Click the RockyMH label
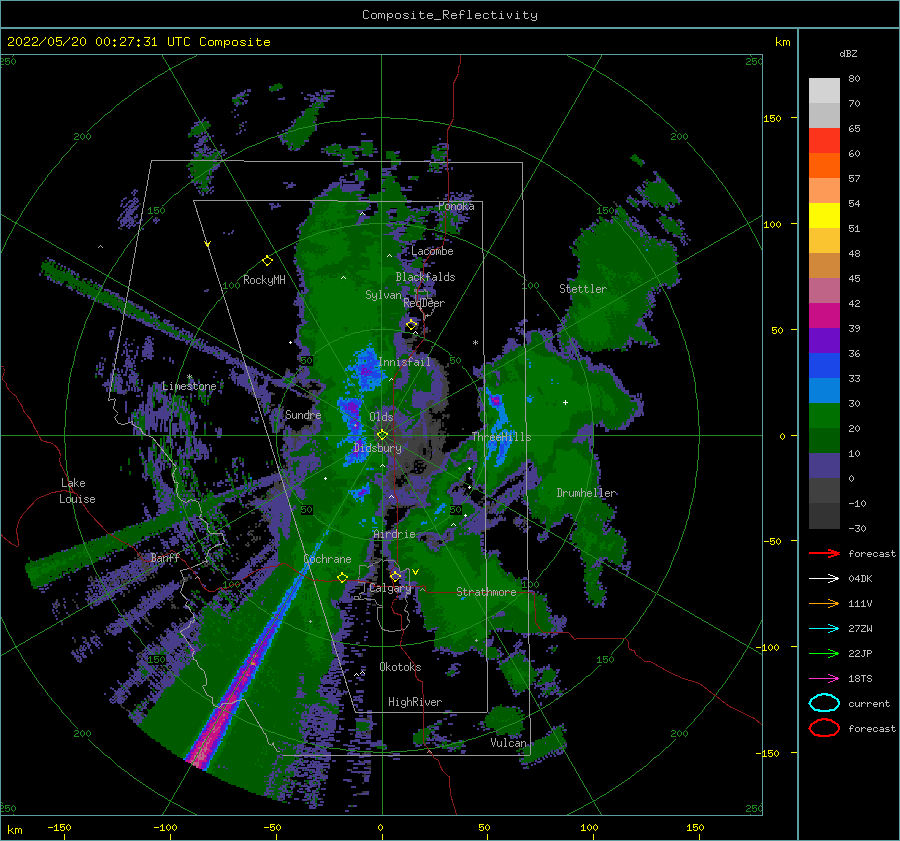900x841 pixels. coord(264,280)
